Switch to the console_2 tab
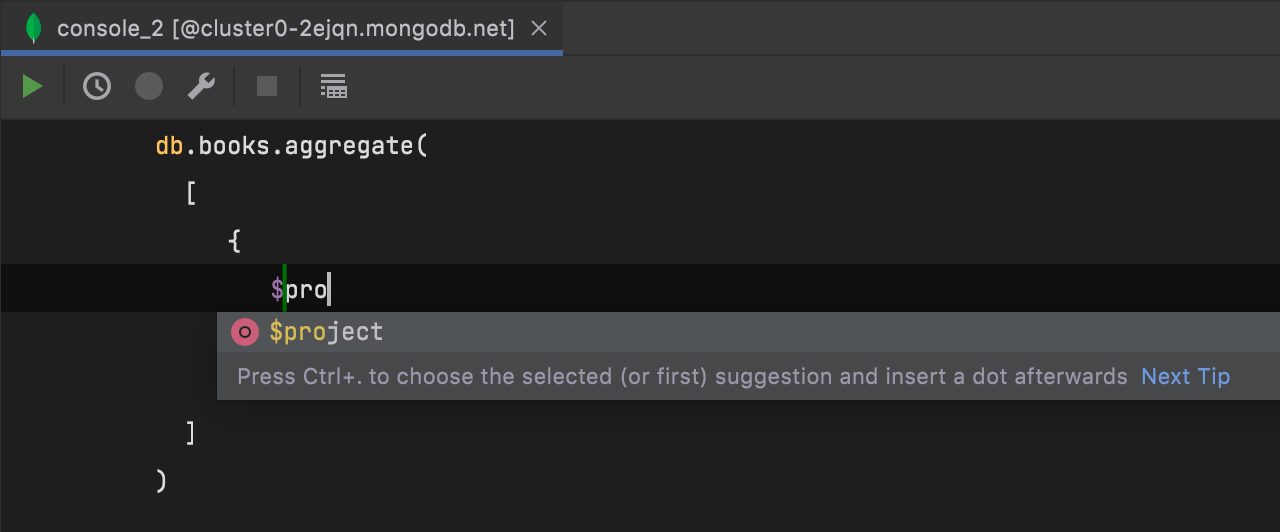Image resolution: width=1280 pixels, height=532 pixels. 285,28
